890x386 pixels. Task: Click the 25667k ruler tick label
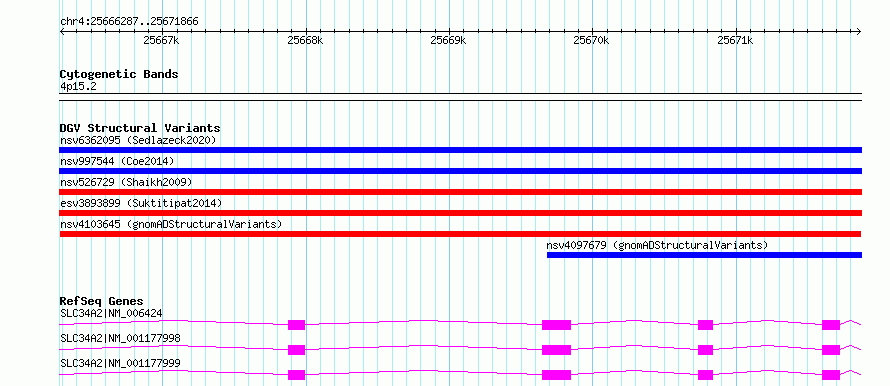[x=162, y=40]
